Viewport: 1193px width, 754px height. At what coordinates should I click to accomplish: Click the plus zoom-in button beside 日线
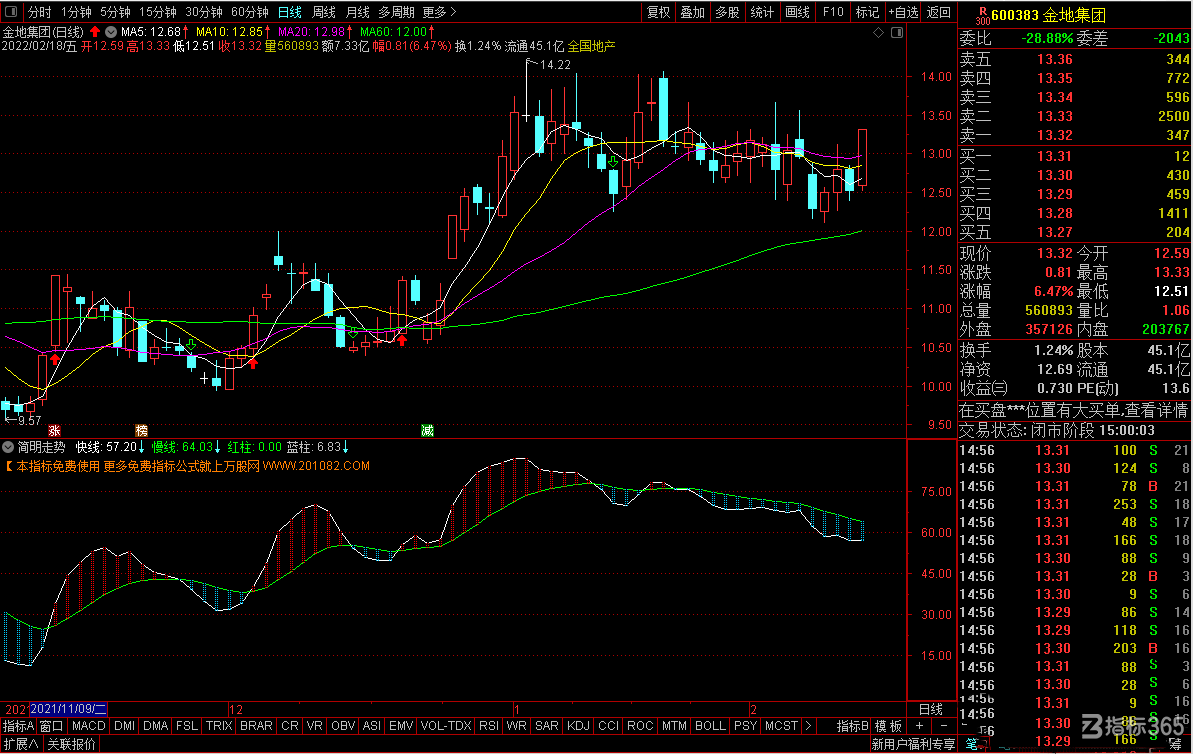[x=919, y=726]
